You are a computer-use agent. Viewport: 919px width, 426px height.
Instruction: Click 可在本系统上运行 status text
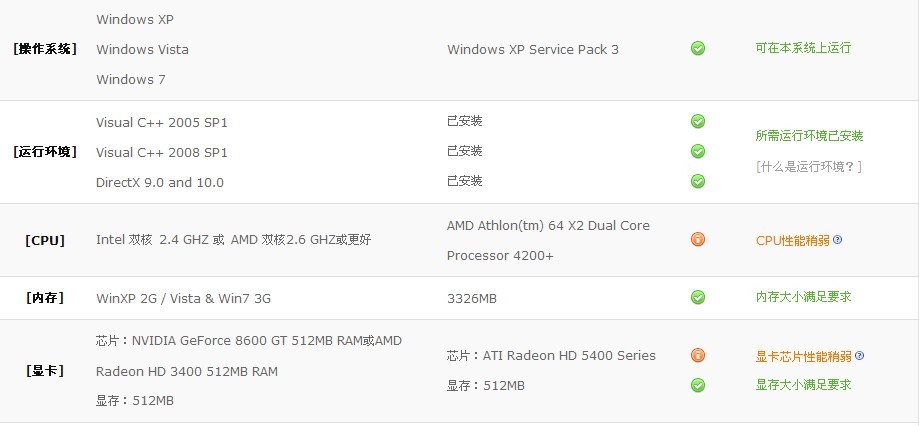coord(803,48)
